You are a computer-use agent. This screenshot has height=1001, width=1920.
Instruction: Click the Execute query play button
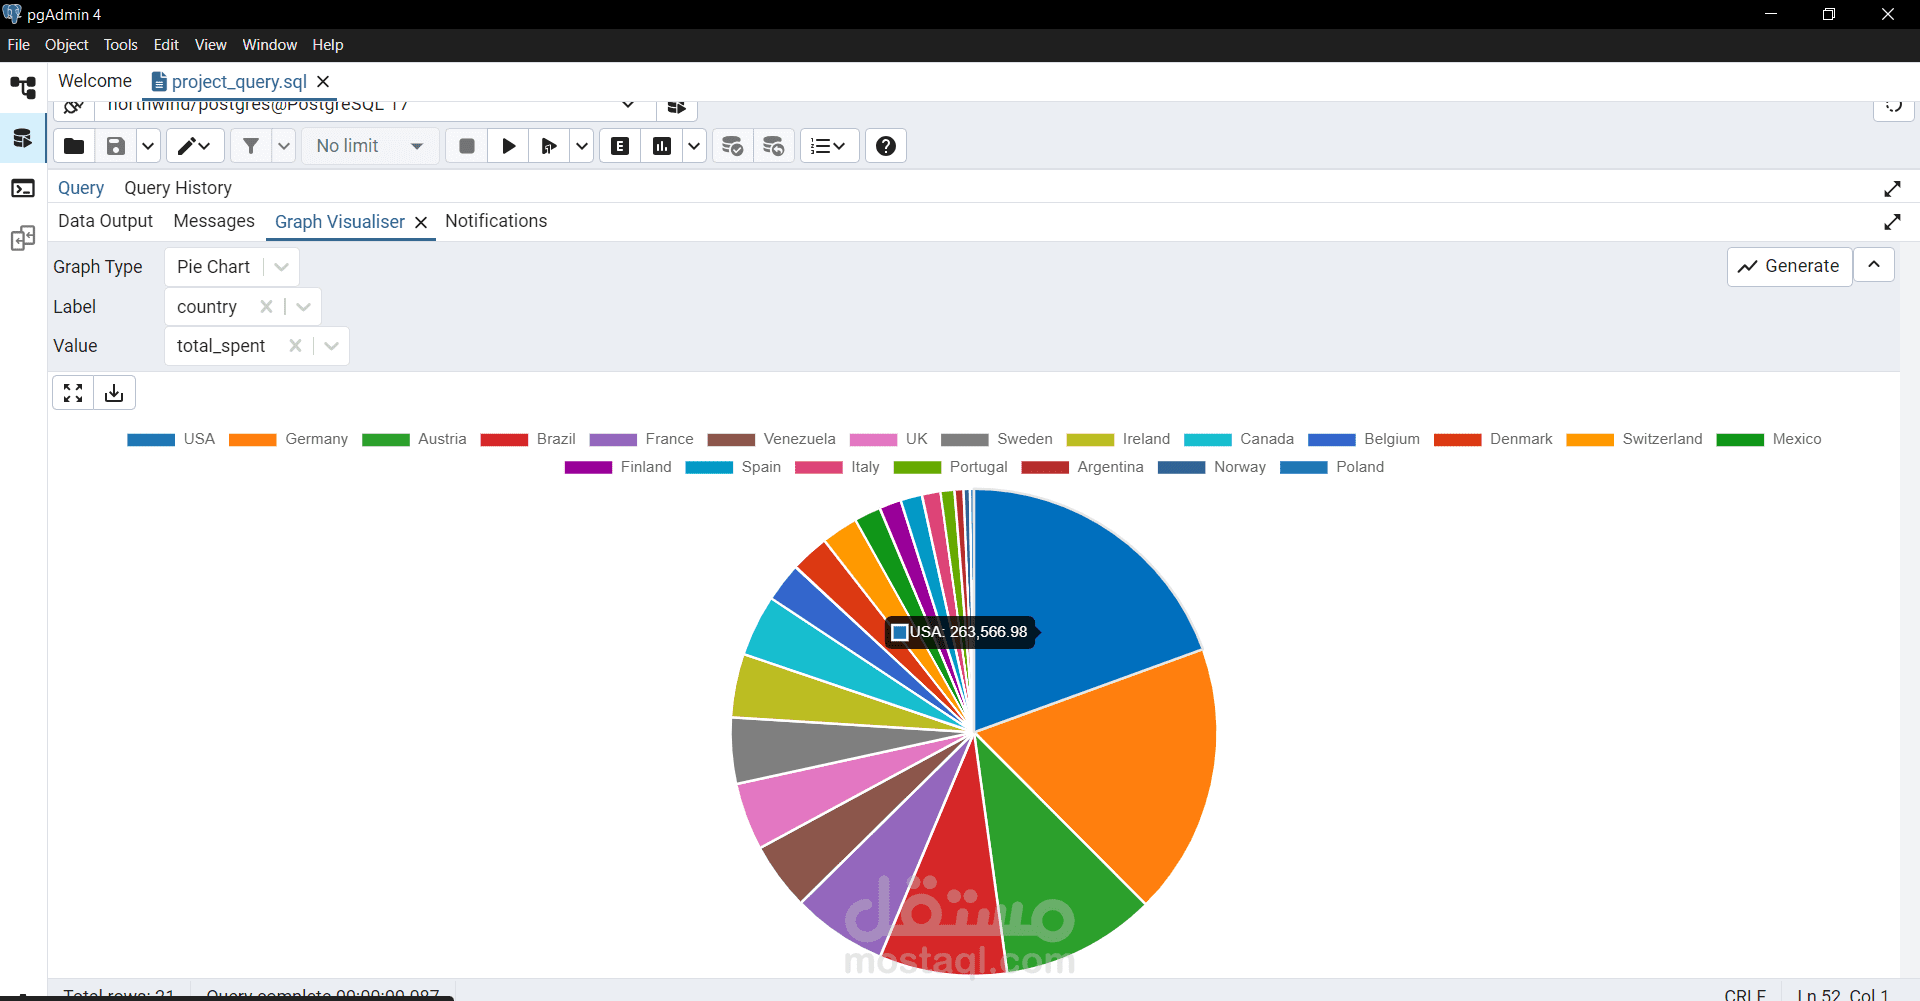509,146
